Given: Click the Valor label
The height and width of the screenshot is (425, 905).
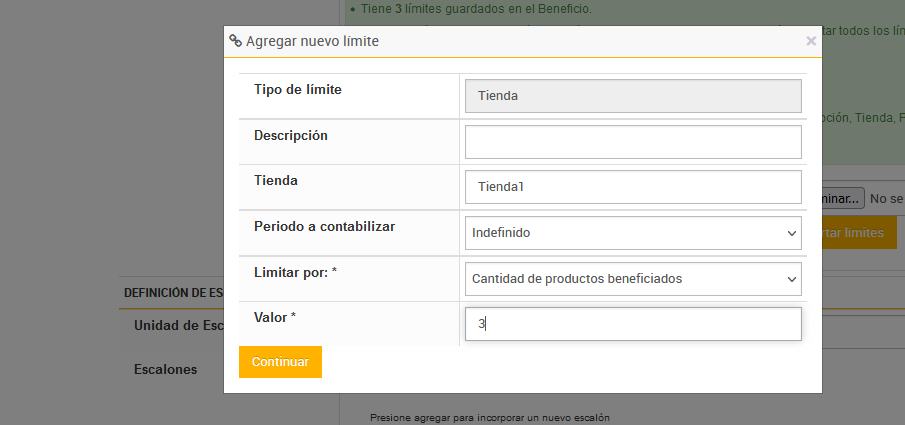Looking at the screenshot, I should (275, 318).
